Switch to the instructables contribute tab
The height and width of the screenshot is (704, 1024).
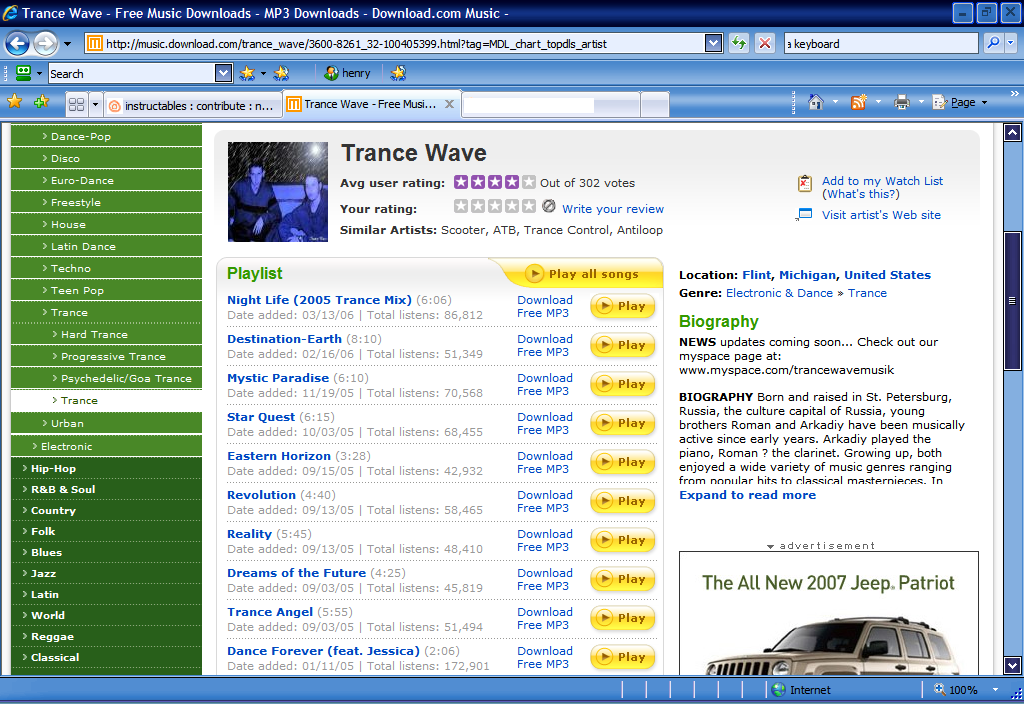click(193, 105)
